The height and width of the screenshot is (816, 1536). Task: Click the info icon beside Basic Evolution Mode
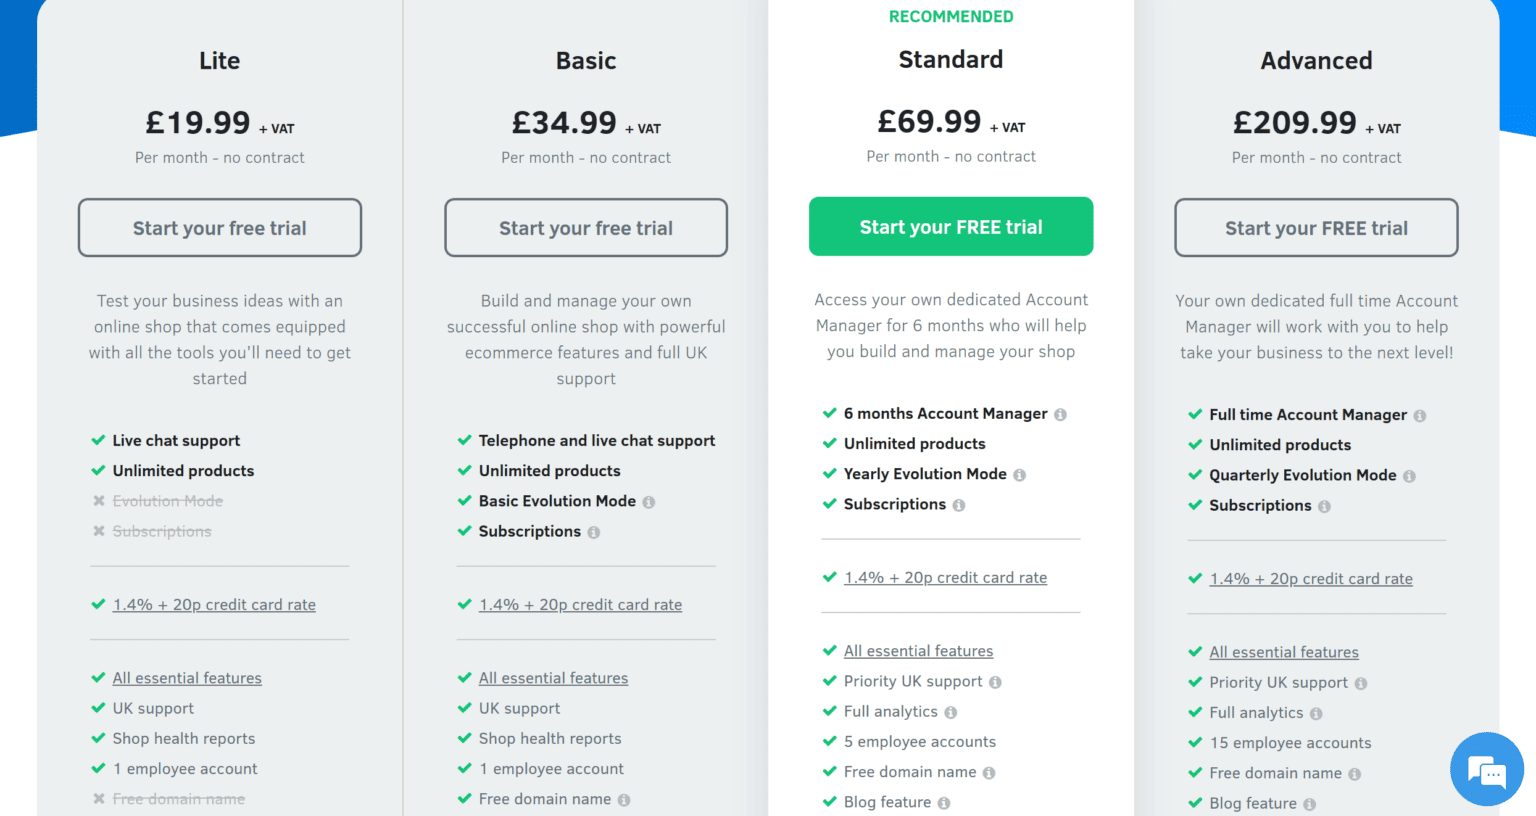[649, 501]
